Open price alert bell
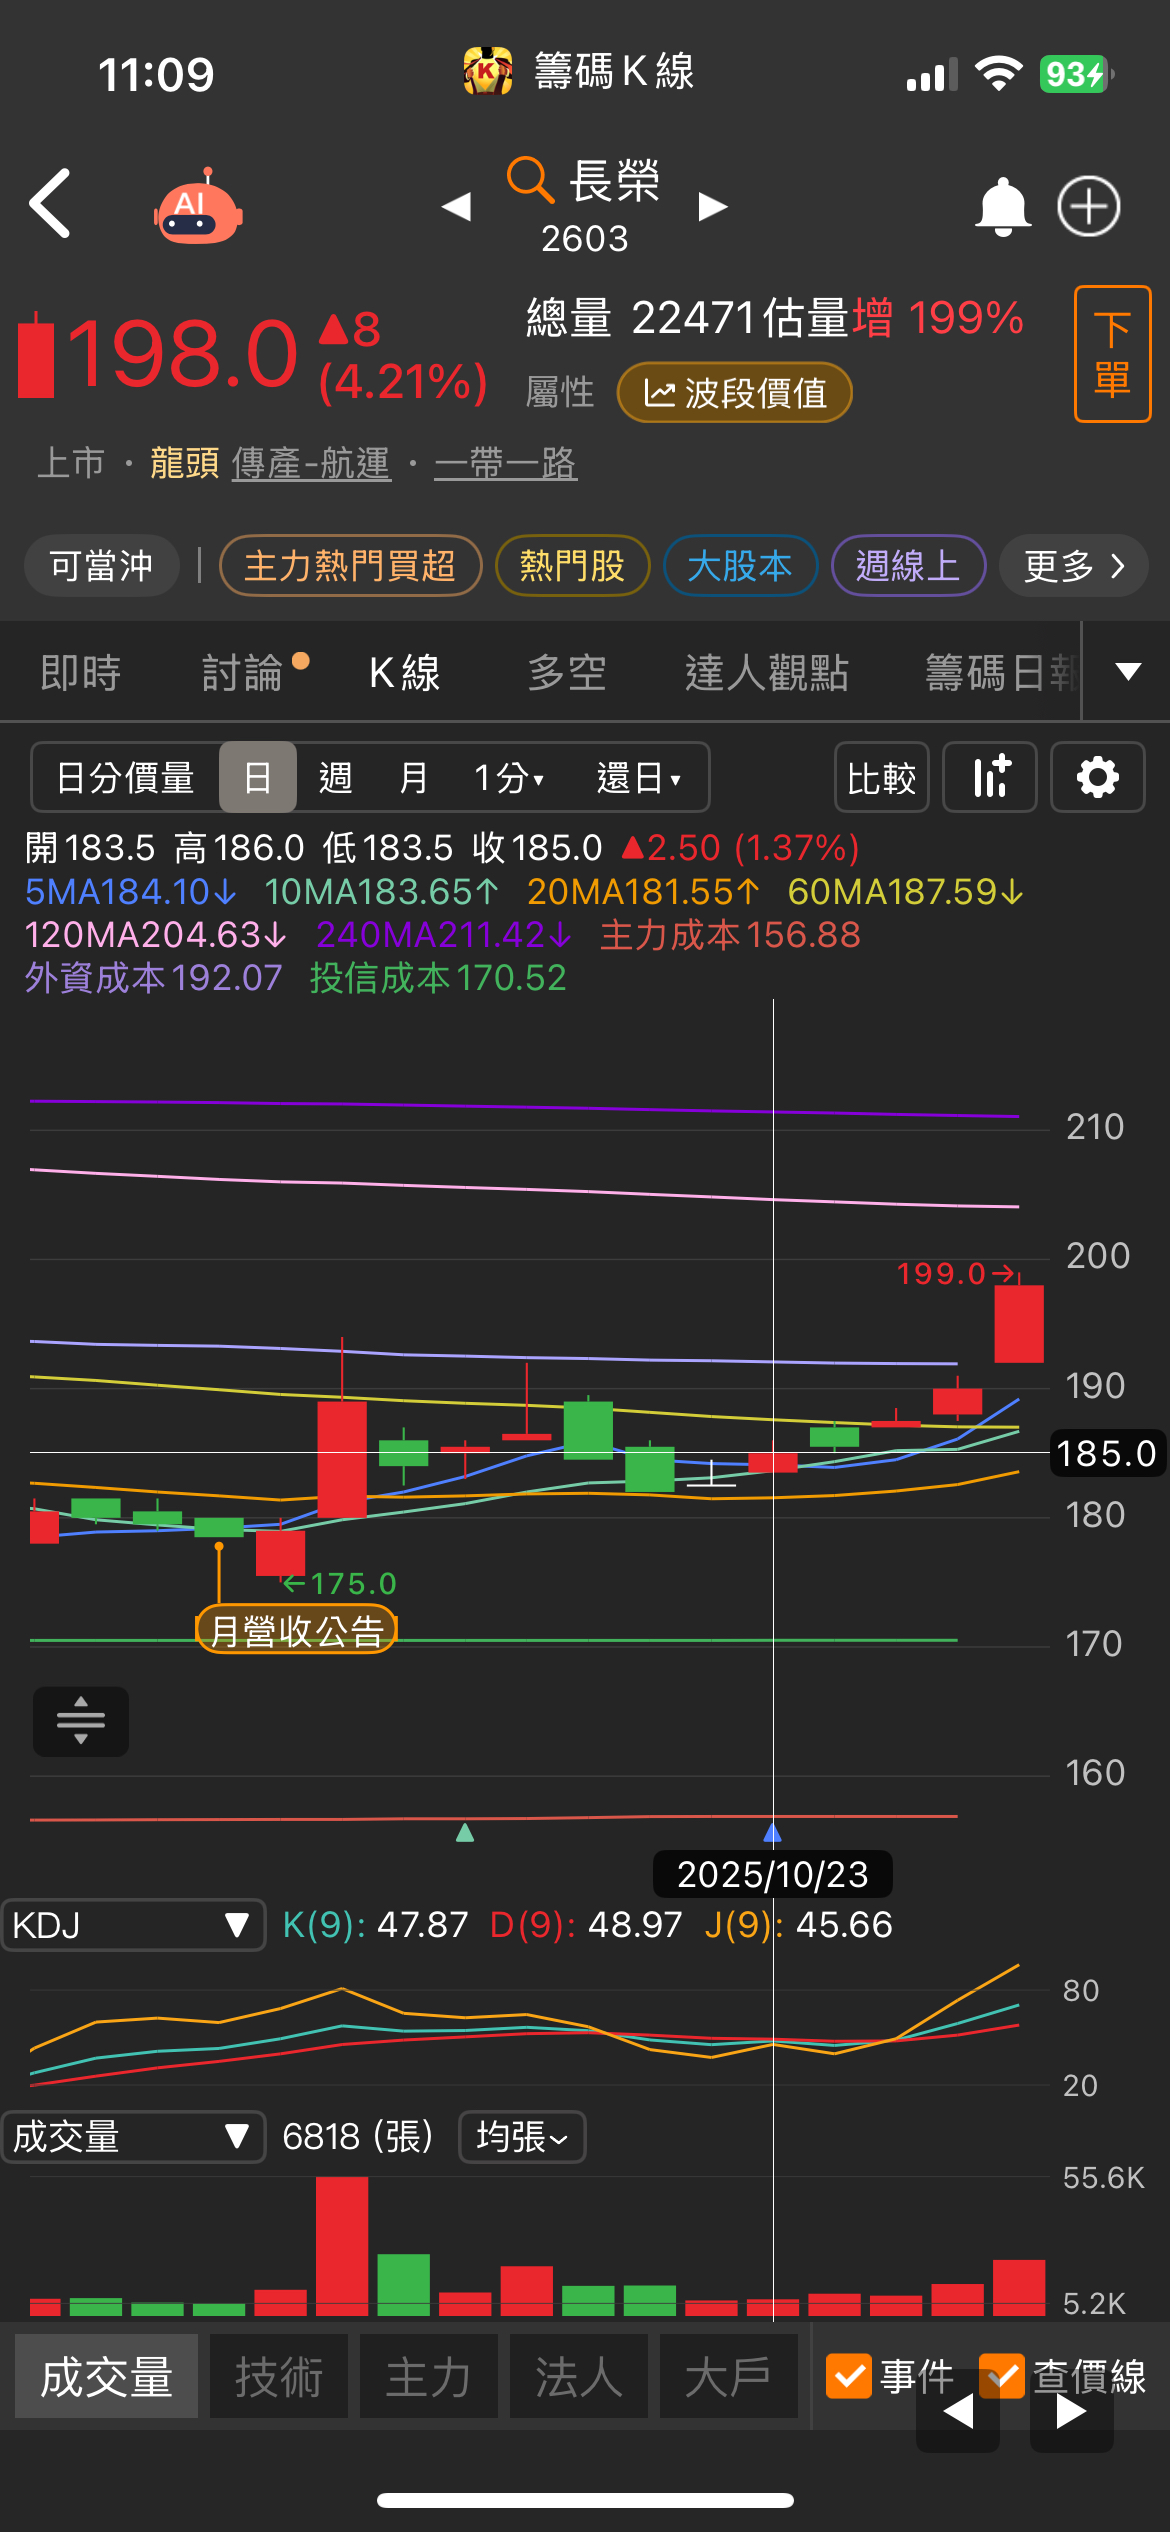Screen dimensions: 1170x2532 pyautogui.click(x=1002, y=207)
